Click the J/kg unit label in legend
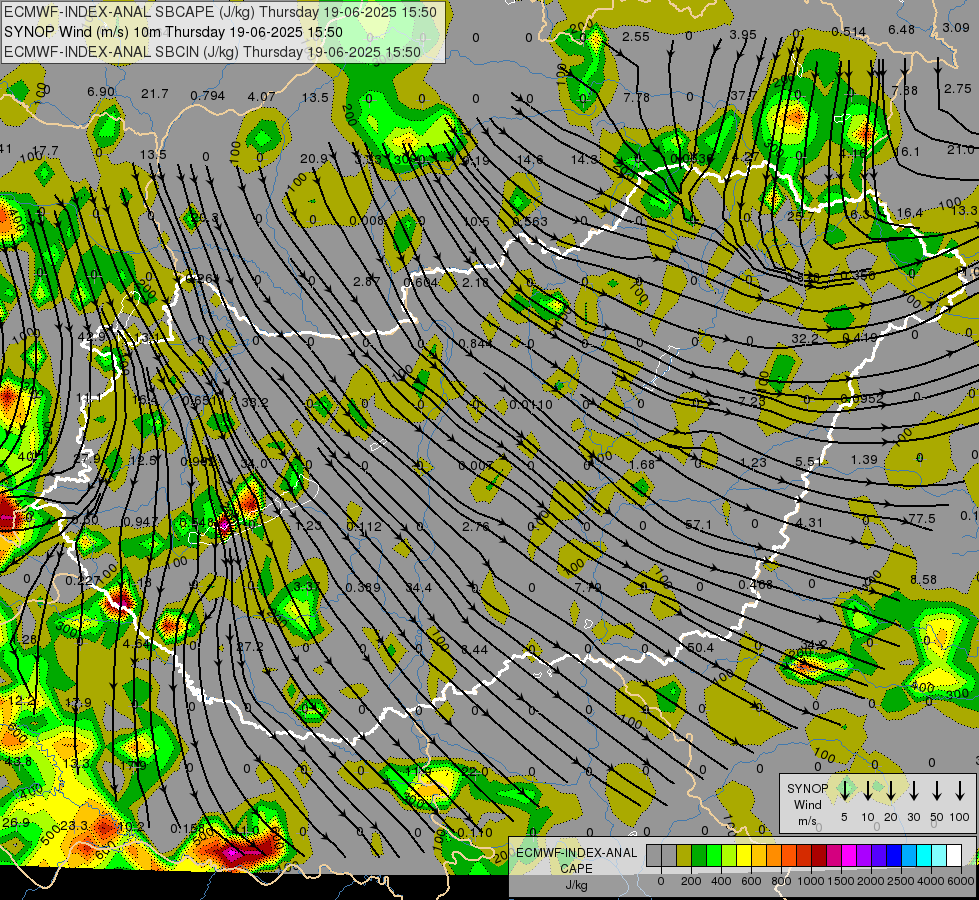The image size is (979, 900). [576, 885]
